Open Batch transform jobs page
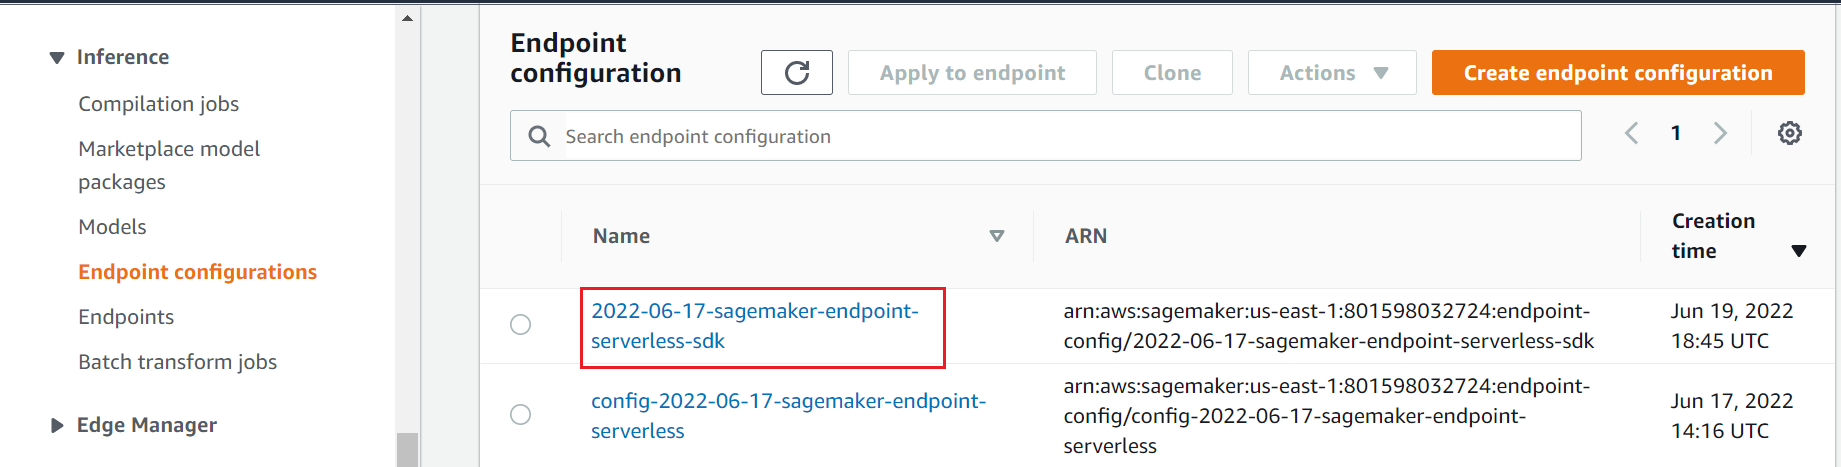The height and width of the screenshot is (467, 1841). pos(177,362)
